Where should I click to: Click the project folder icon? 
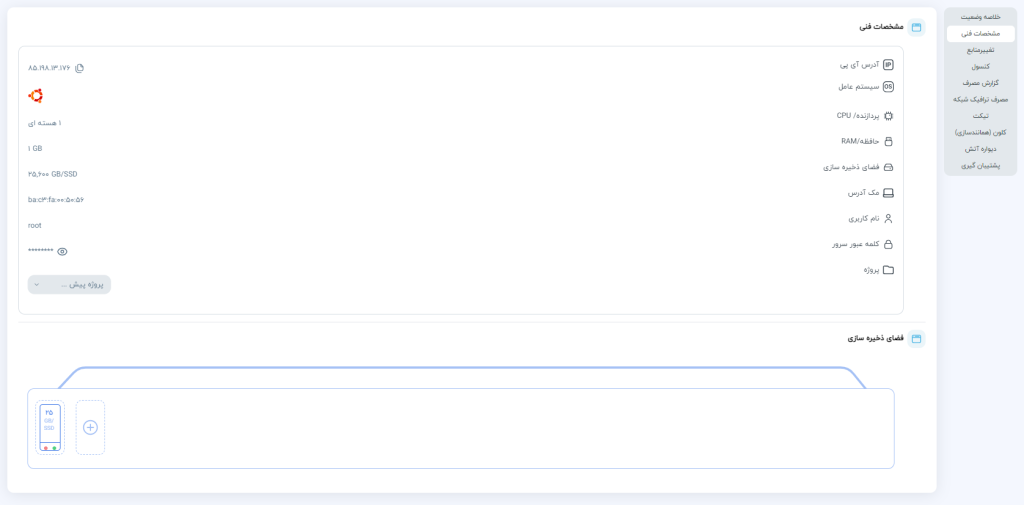coord(888,270)
